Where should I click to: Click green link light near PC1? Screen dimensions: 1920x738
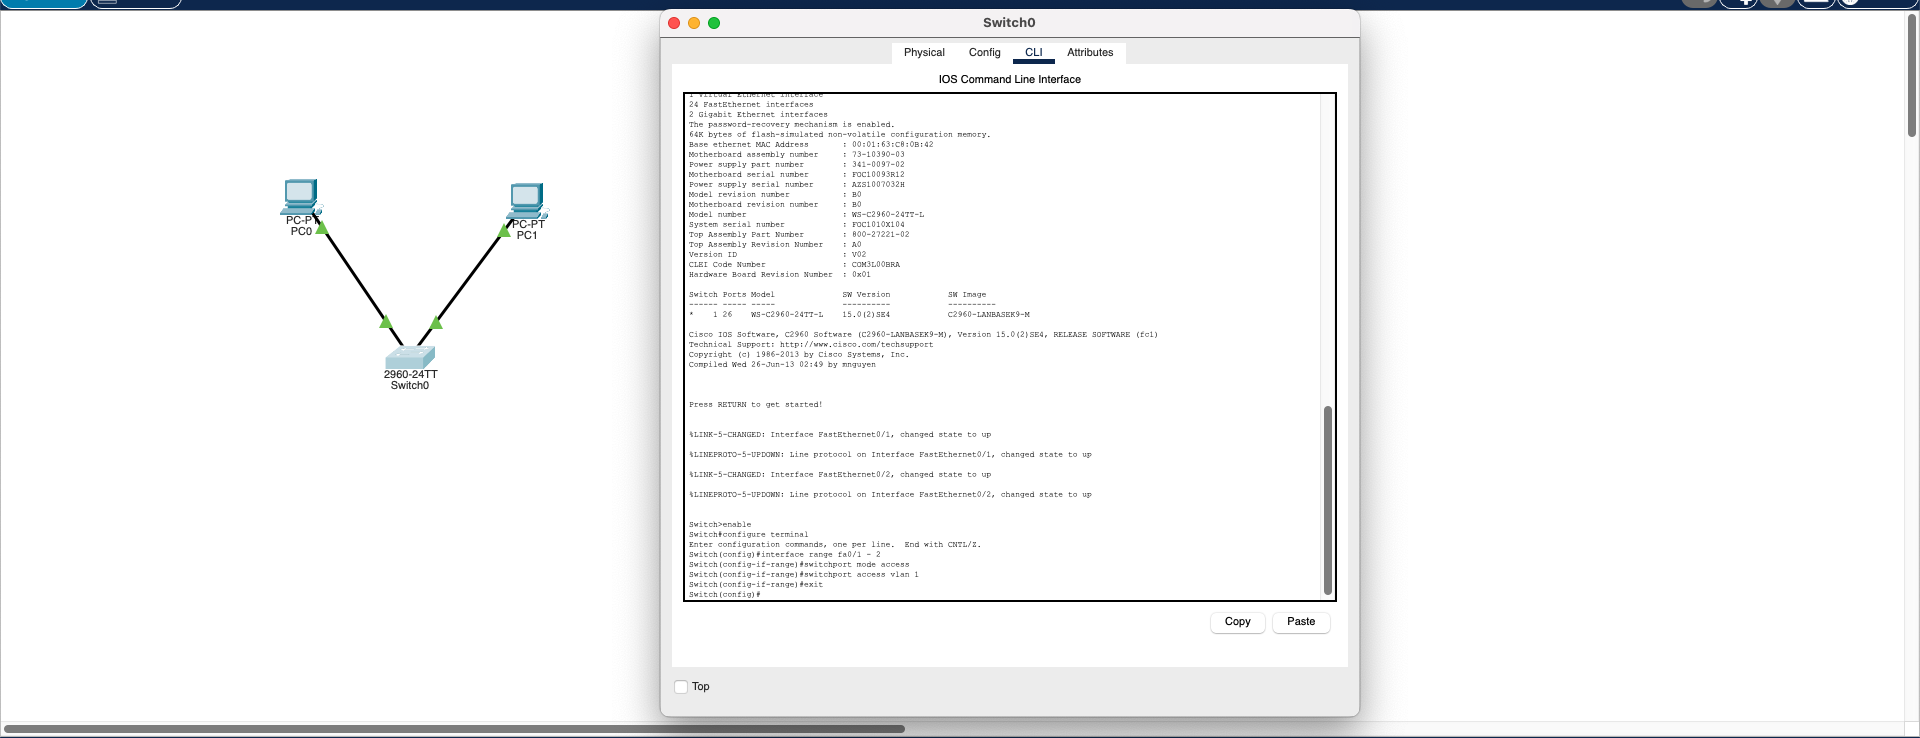pyautogui.click(x=504, y=231)
